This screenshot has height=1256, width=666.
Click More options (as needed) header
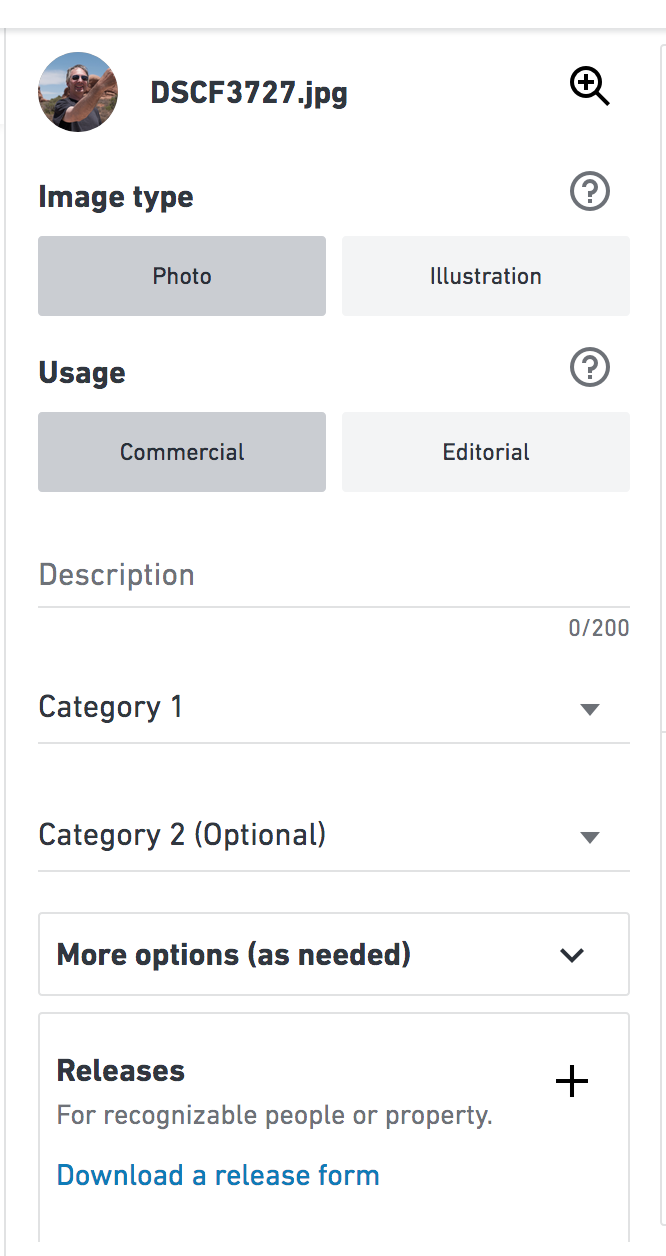(334, 954)
